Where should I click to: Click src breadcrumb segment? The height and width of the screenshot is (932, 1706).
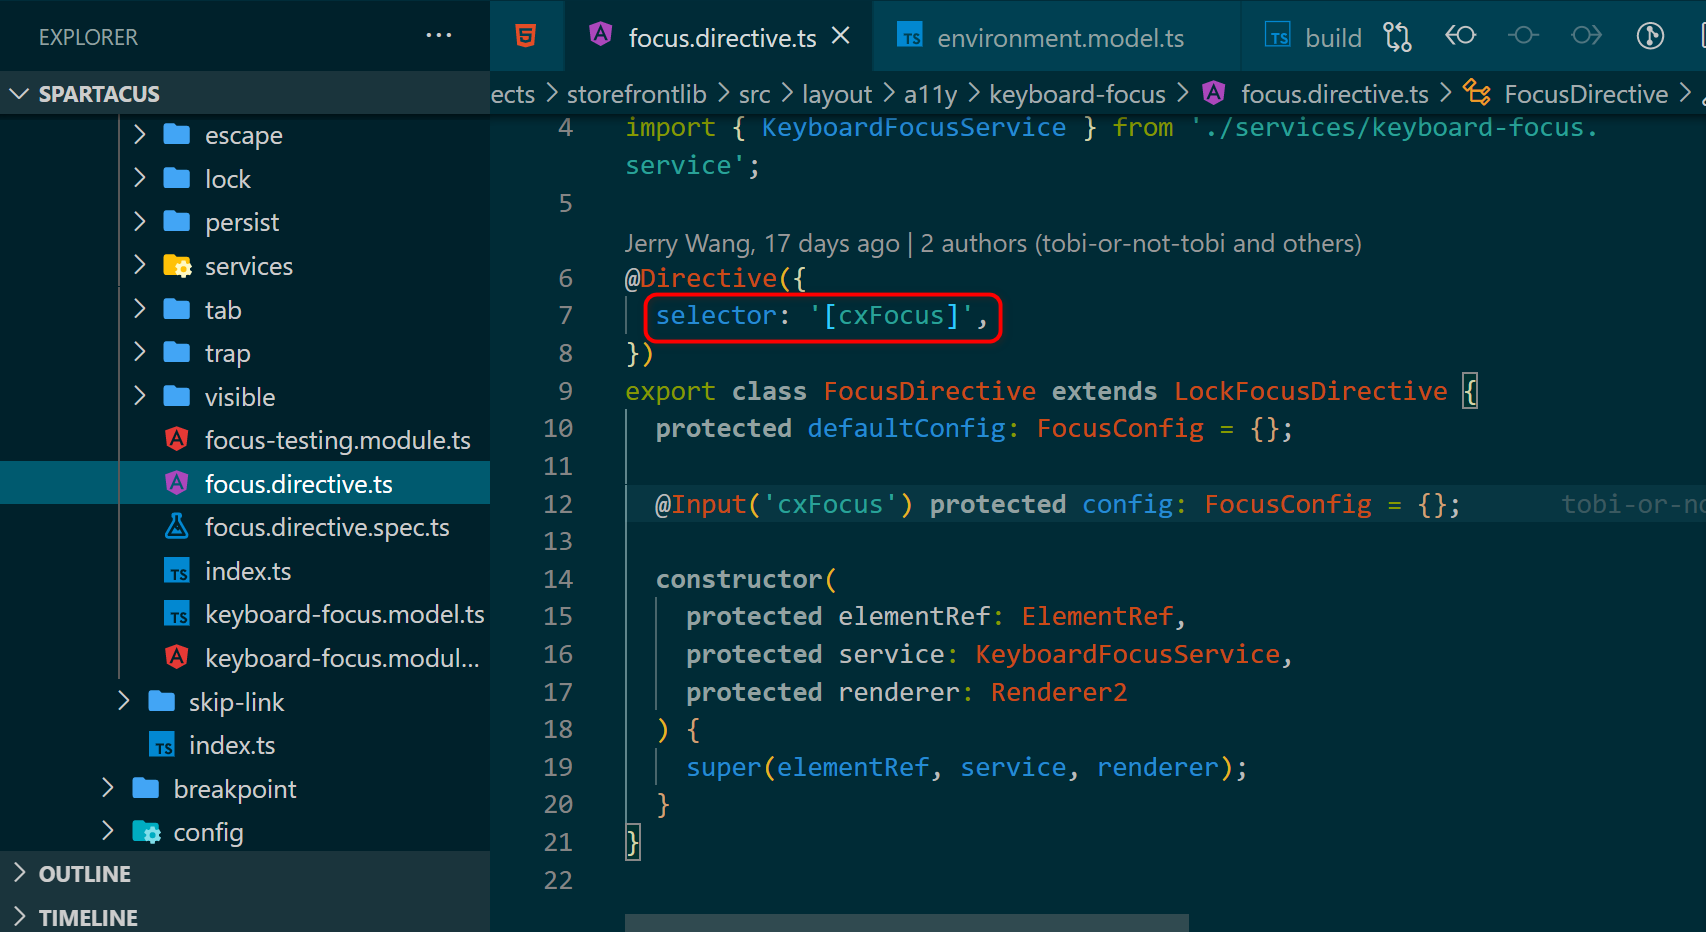(754, 94)
